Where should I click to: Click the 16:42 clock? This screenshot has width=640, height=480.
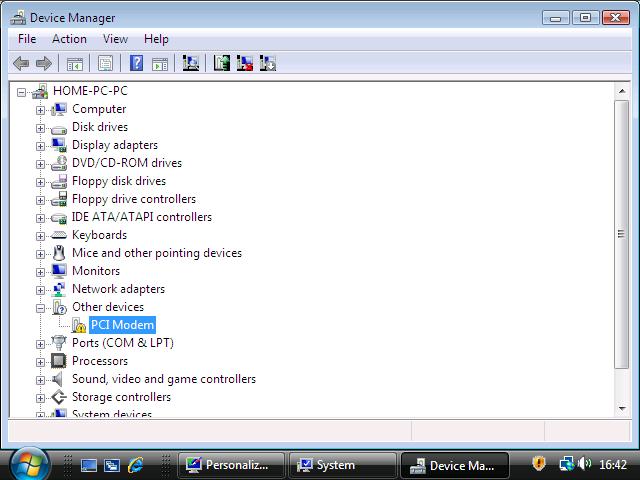[613, 464]
